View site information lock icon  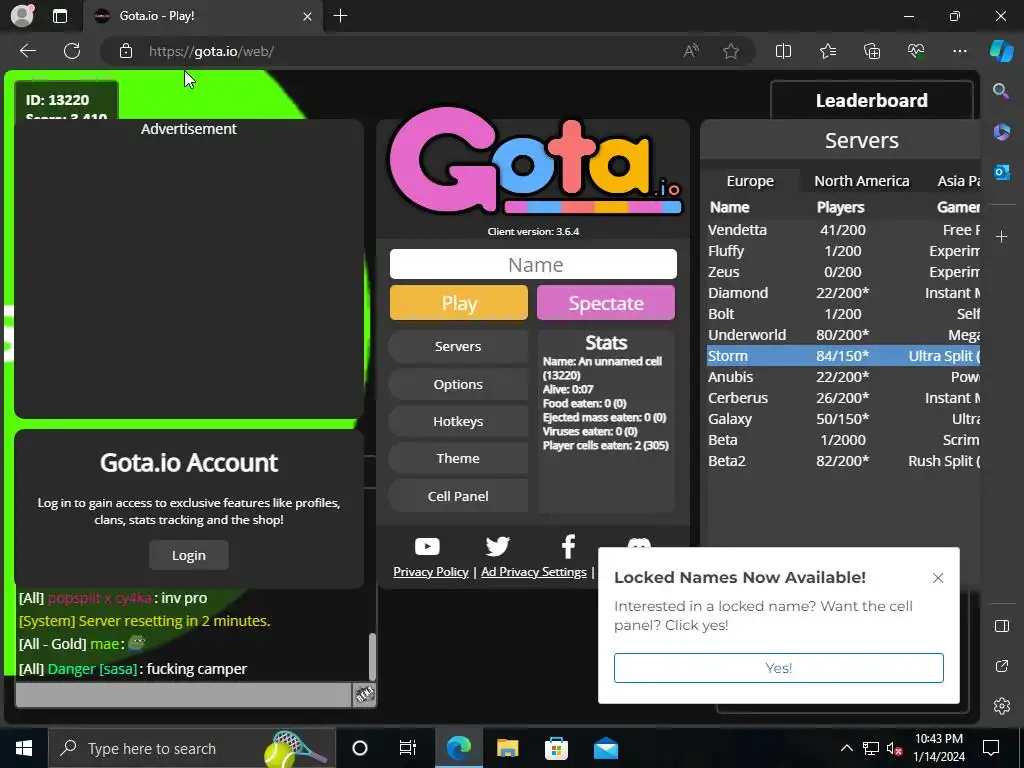126,51
